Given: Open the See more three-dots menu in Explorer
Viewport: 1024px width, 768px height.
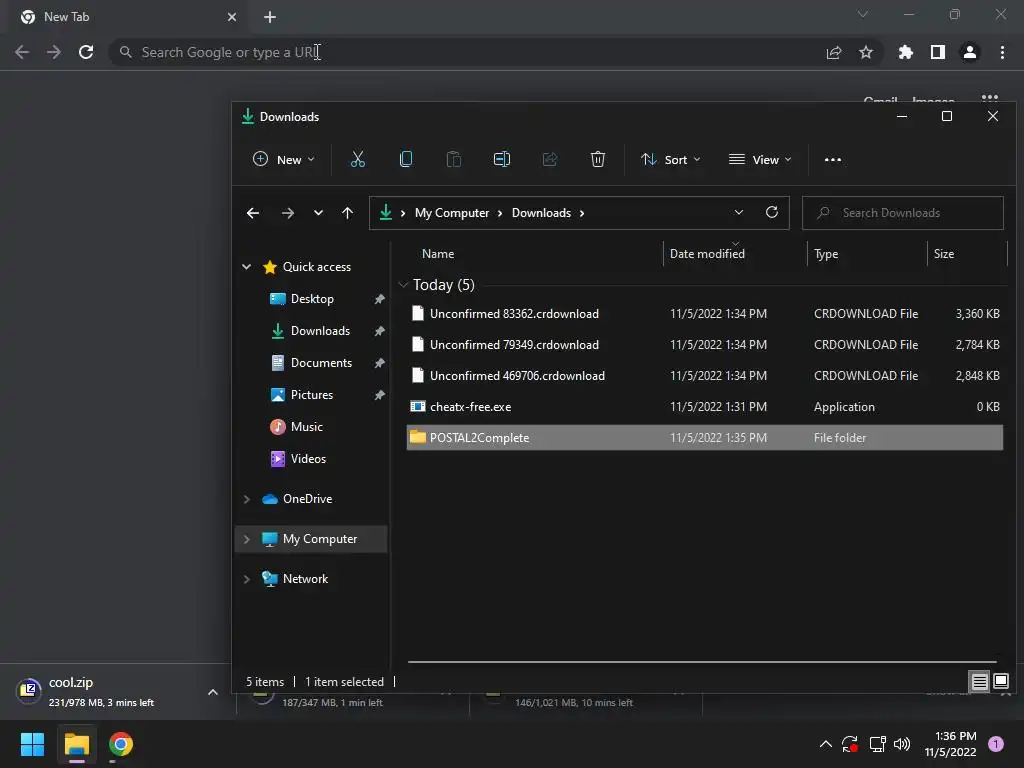Looking at the screenshot, I should [833, 159].
